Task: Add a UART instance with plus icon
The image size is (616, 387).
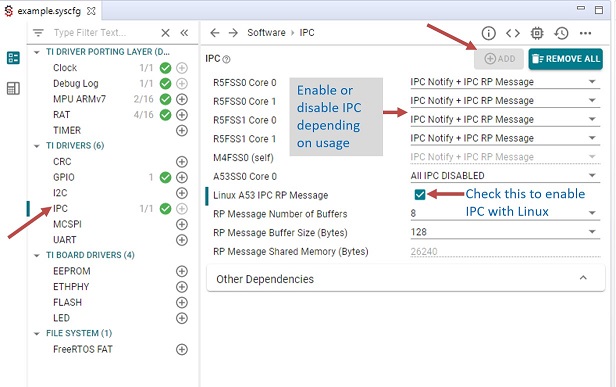Action: 182,240
